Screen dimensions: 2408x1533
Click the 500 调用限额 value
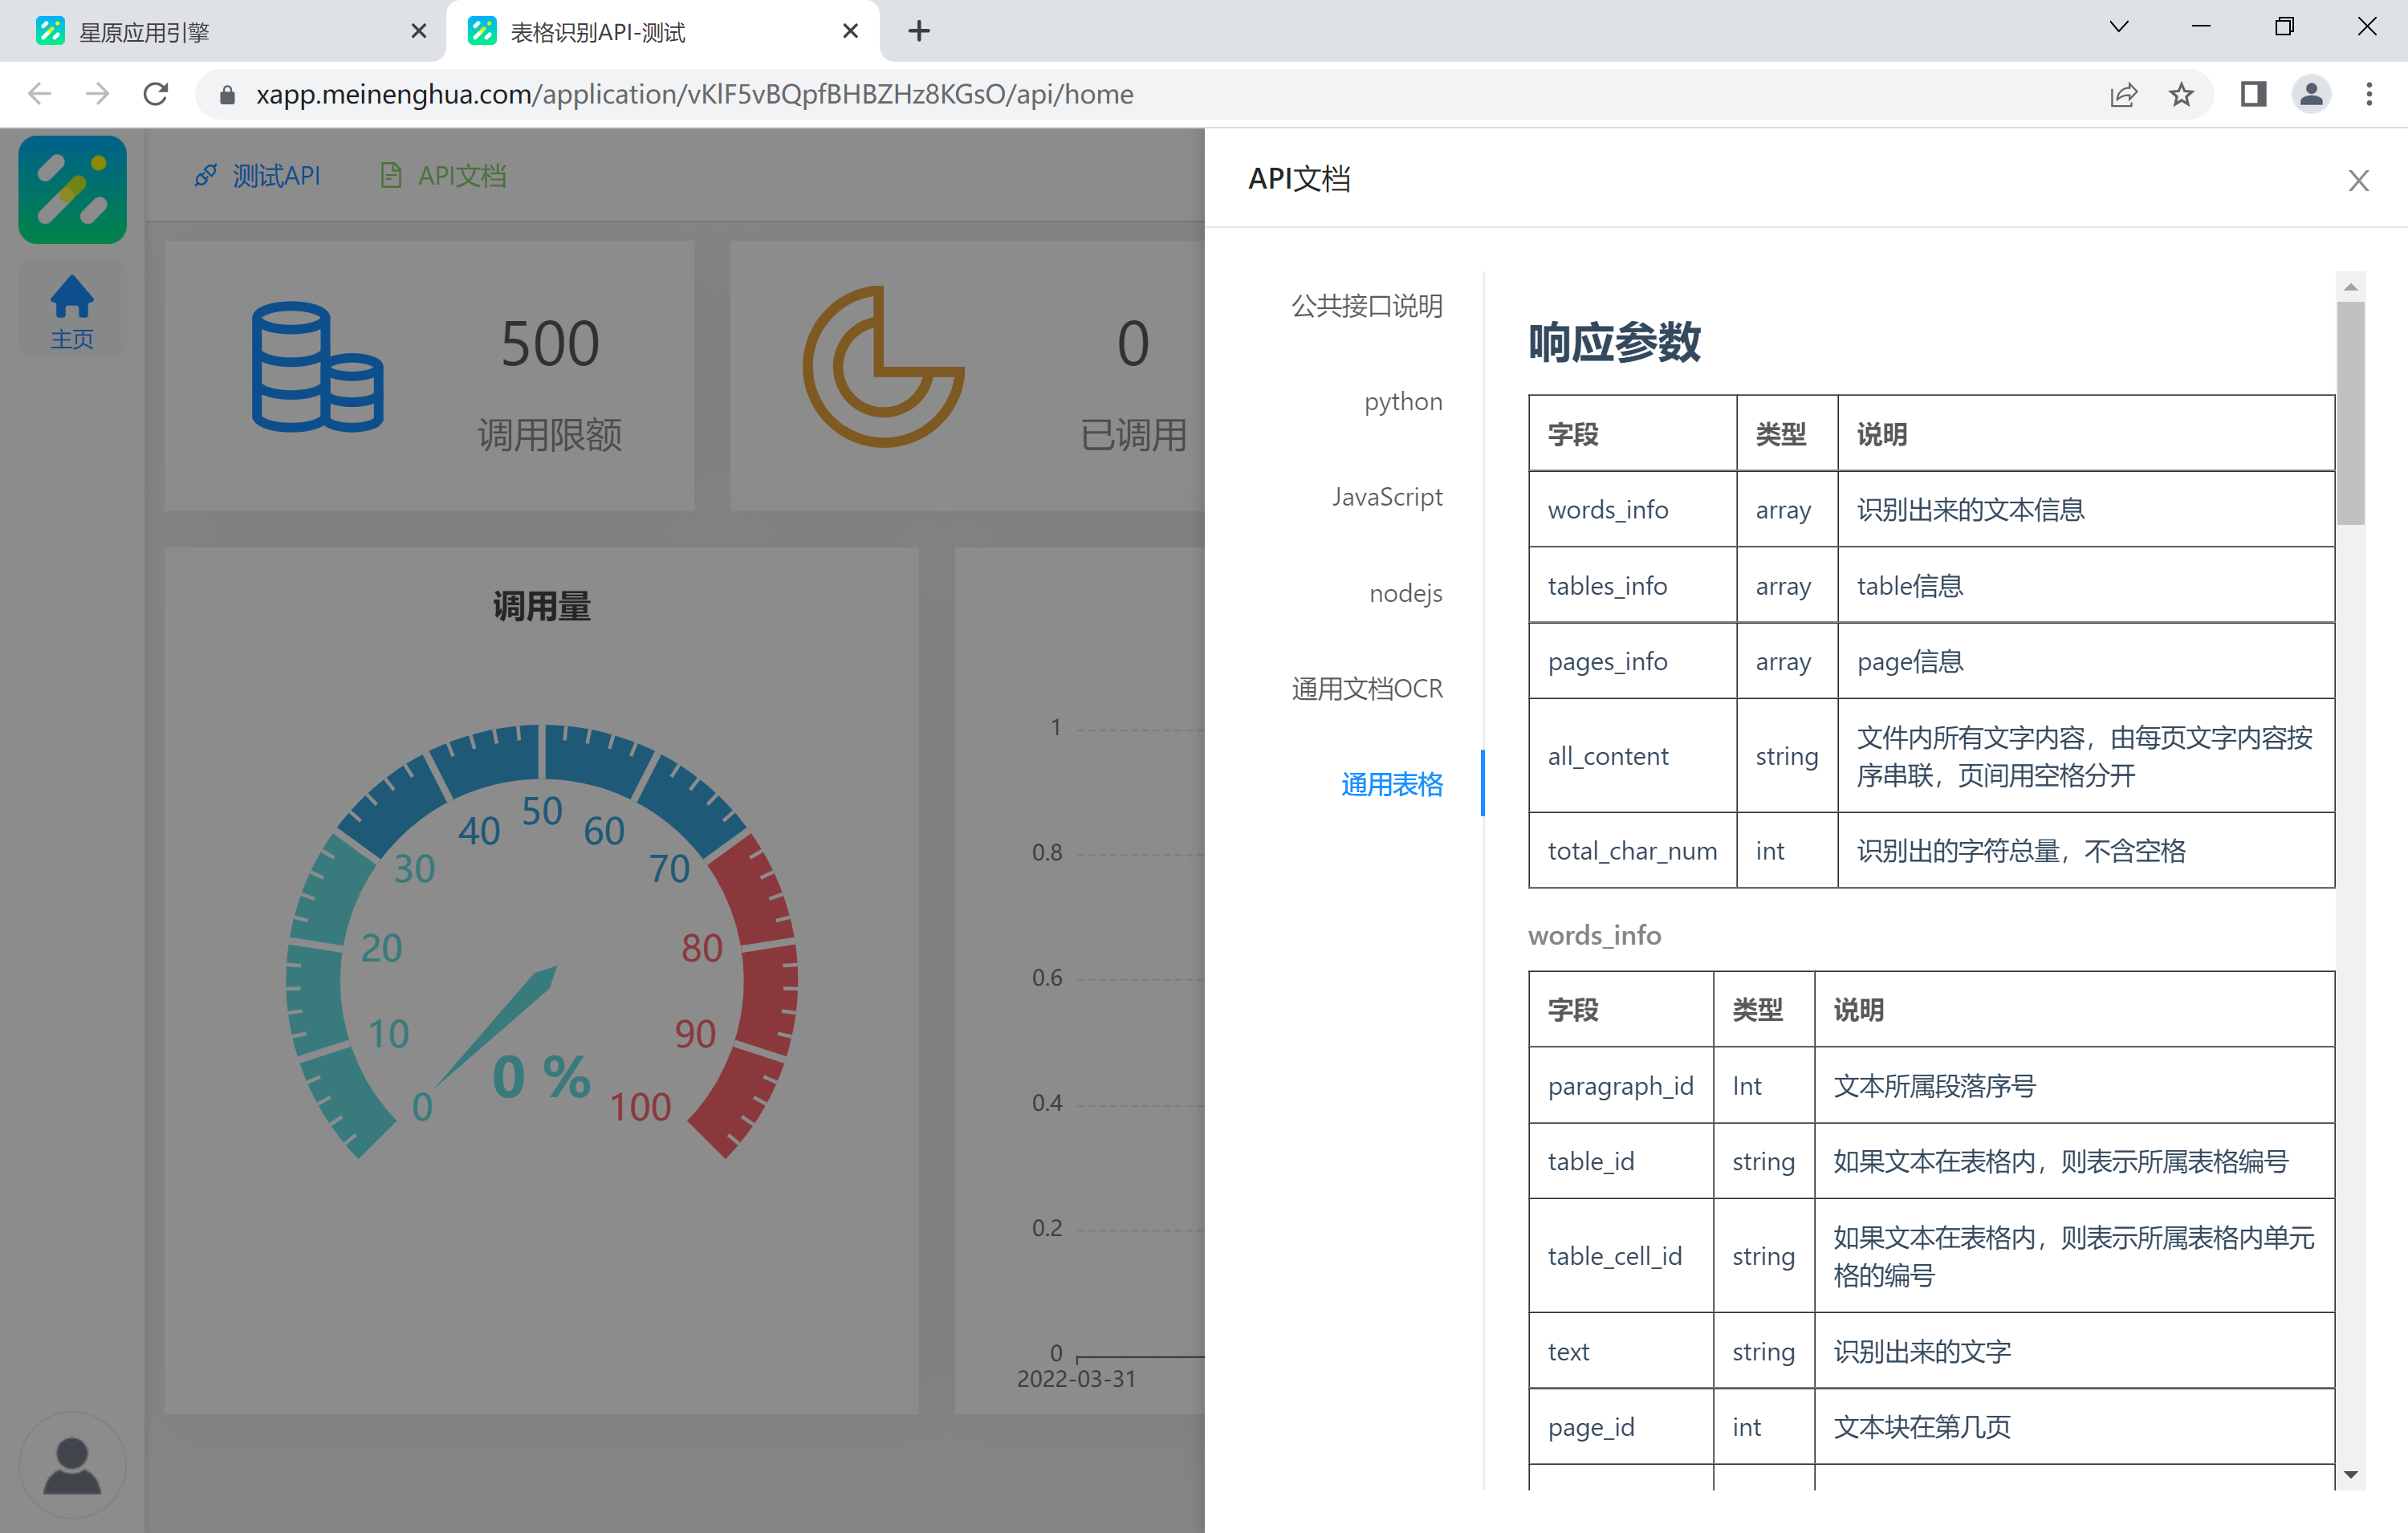coord(549,345)
